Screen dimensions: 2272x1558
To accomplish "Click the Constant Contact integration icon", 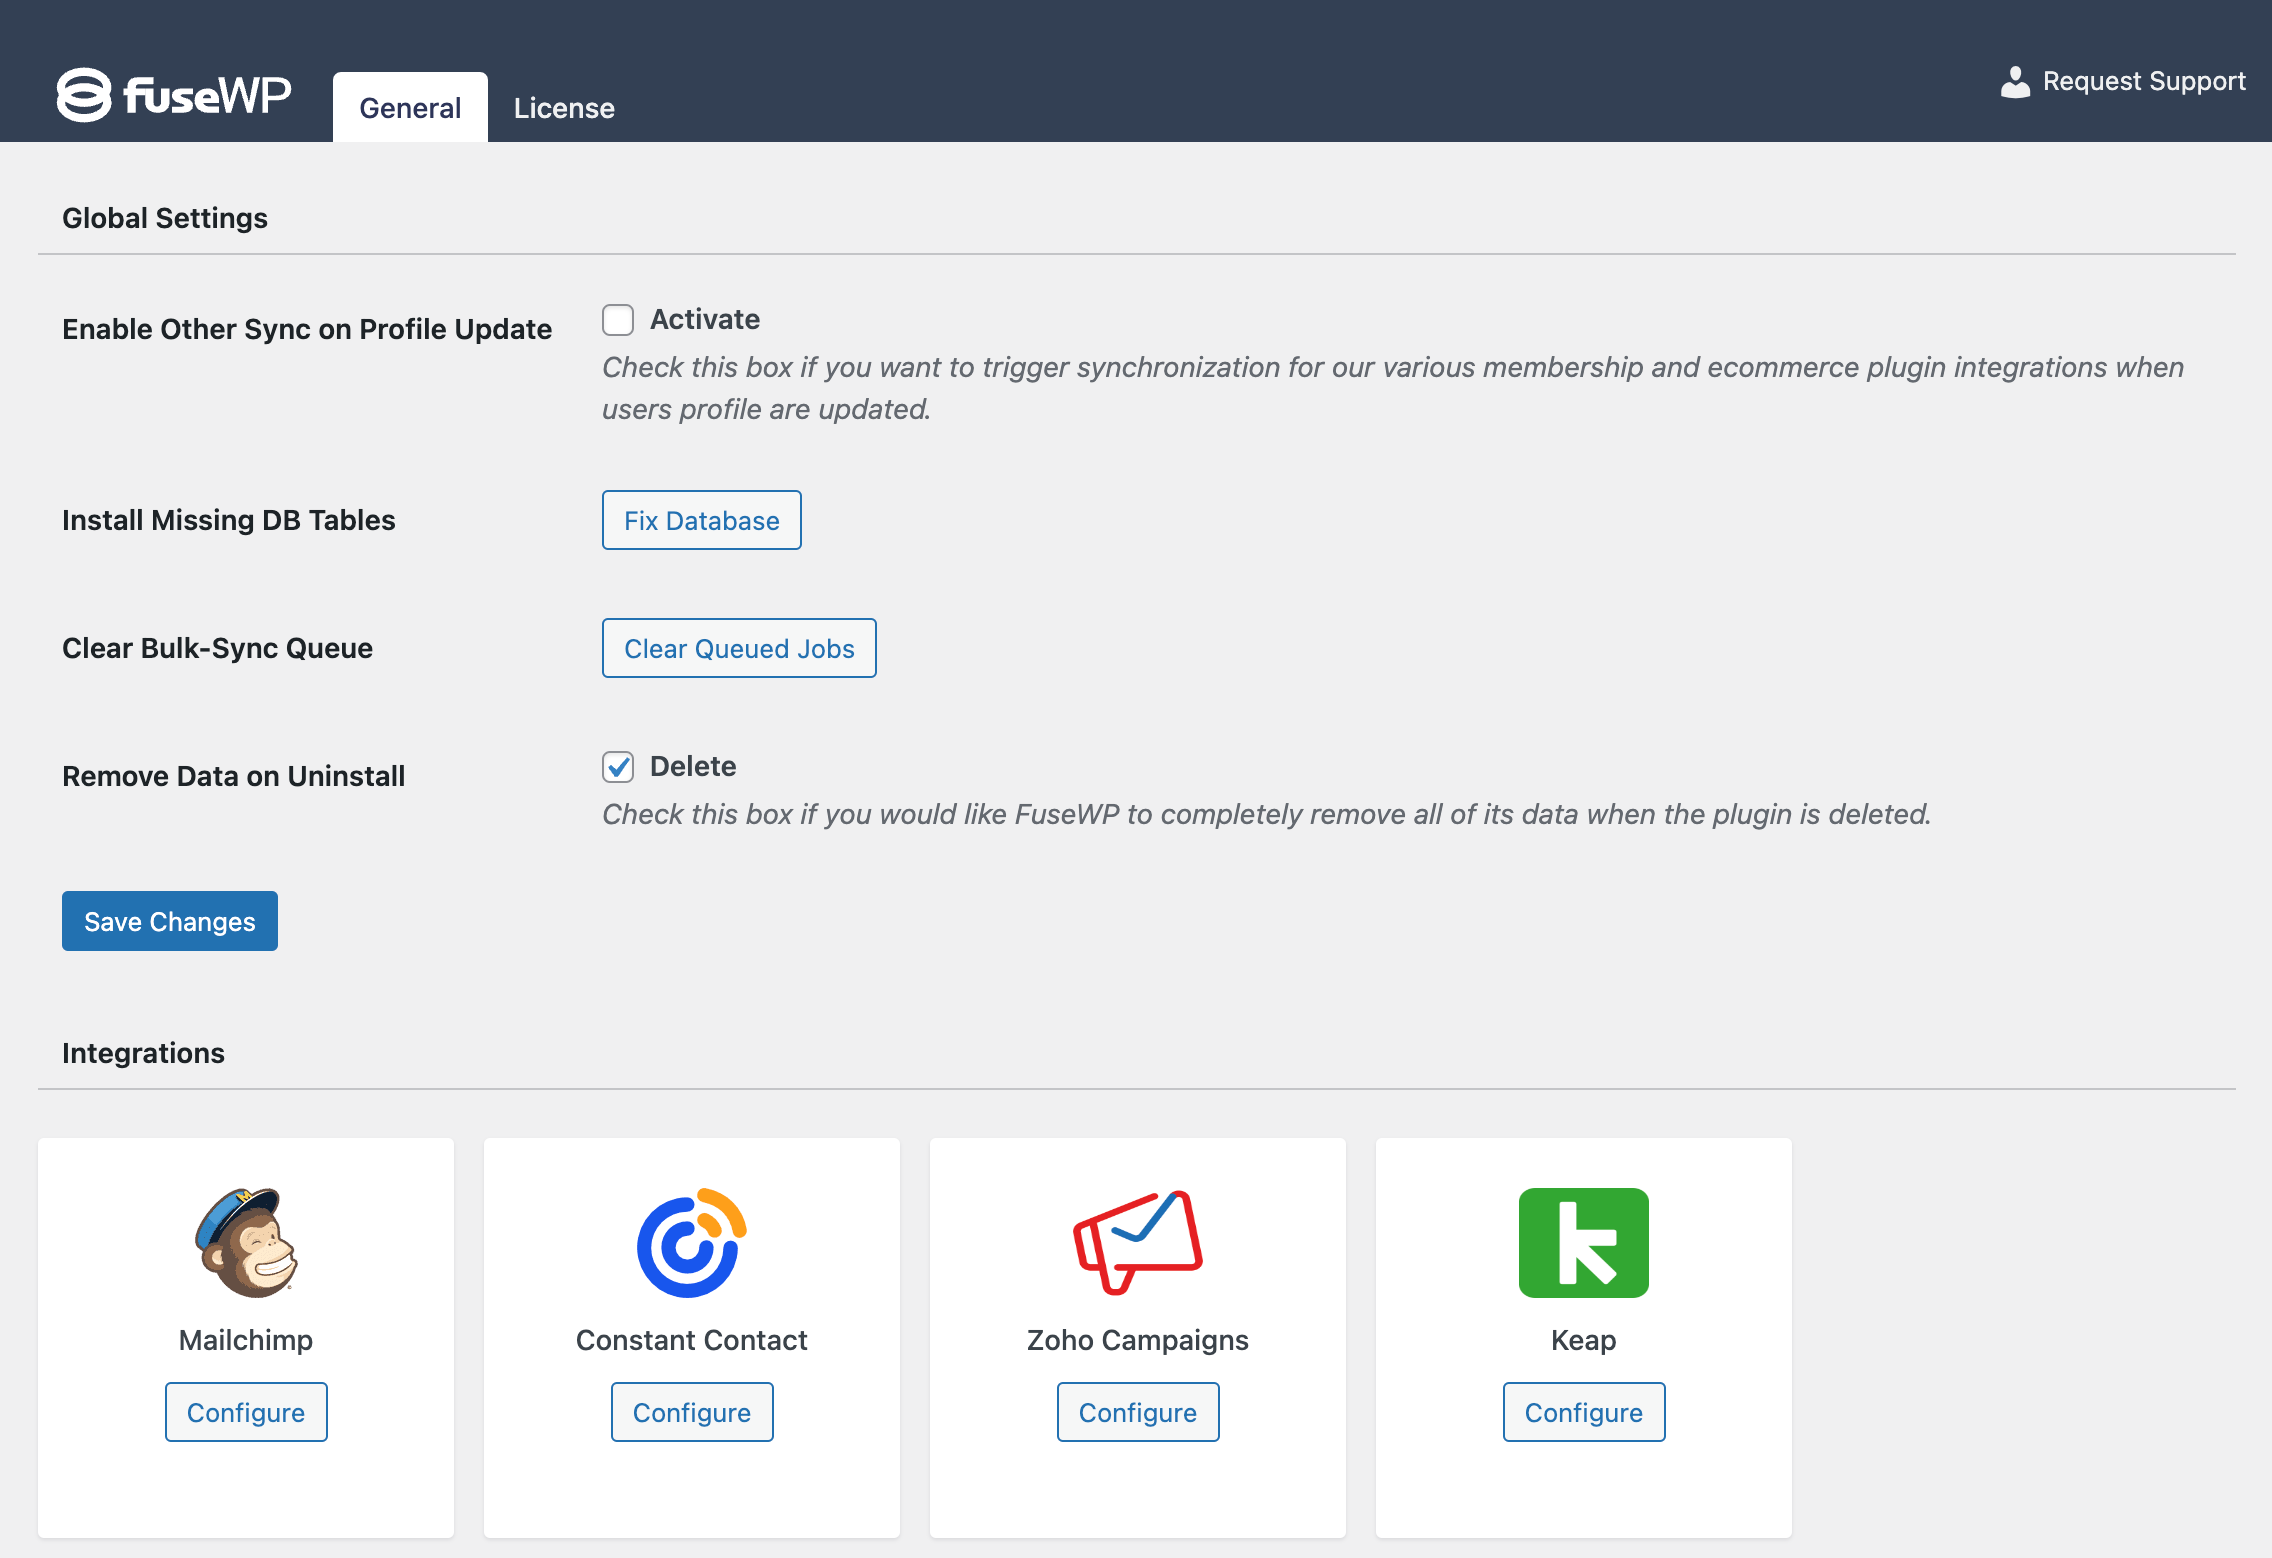I will point(691,1240).
